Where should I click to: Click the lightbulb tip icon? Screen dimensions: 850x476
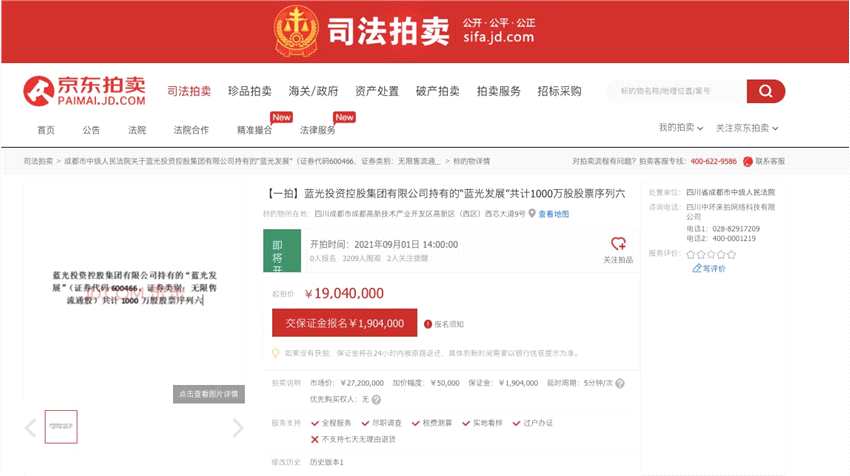[x=275, y=353]
